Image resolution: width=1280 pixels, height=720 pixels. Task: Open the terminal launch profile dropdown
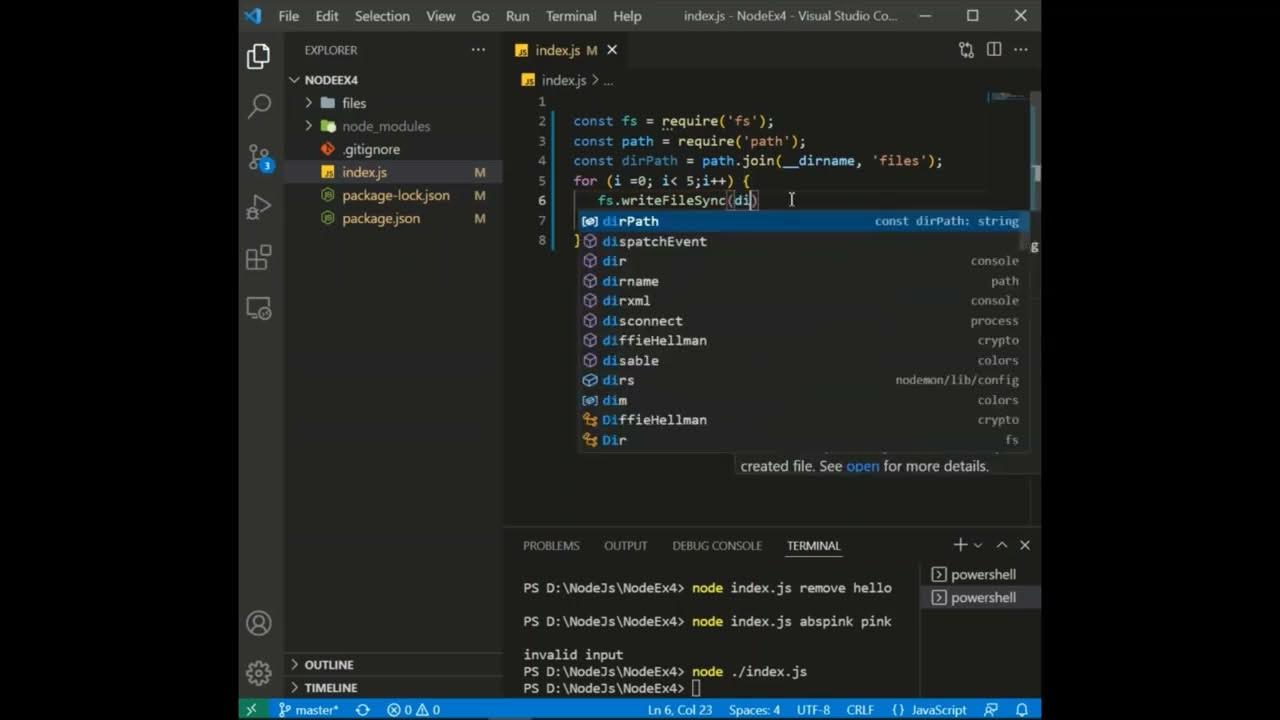pos(978,545)
